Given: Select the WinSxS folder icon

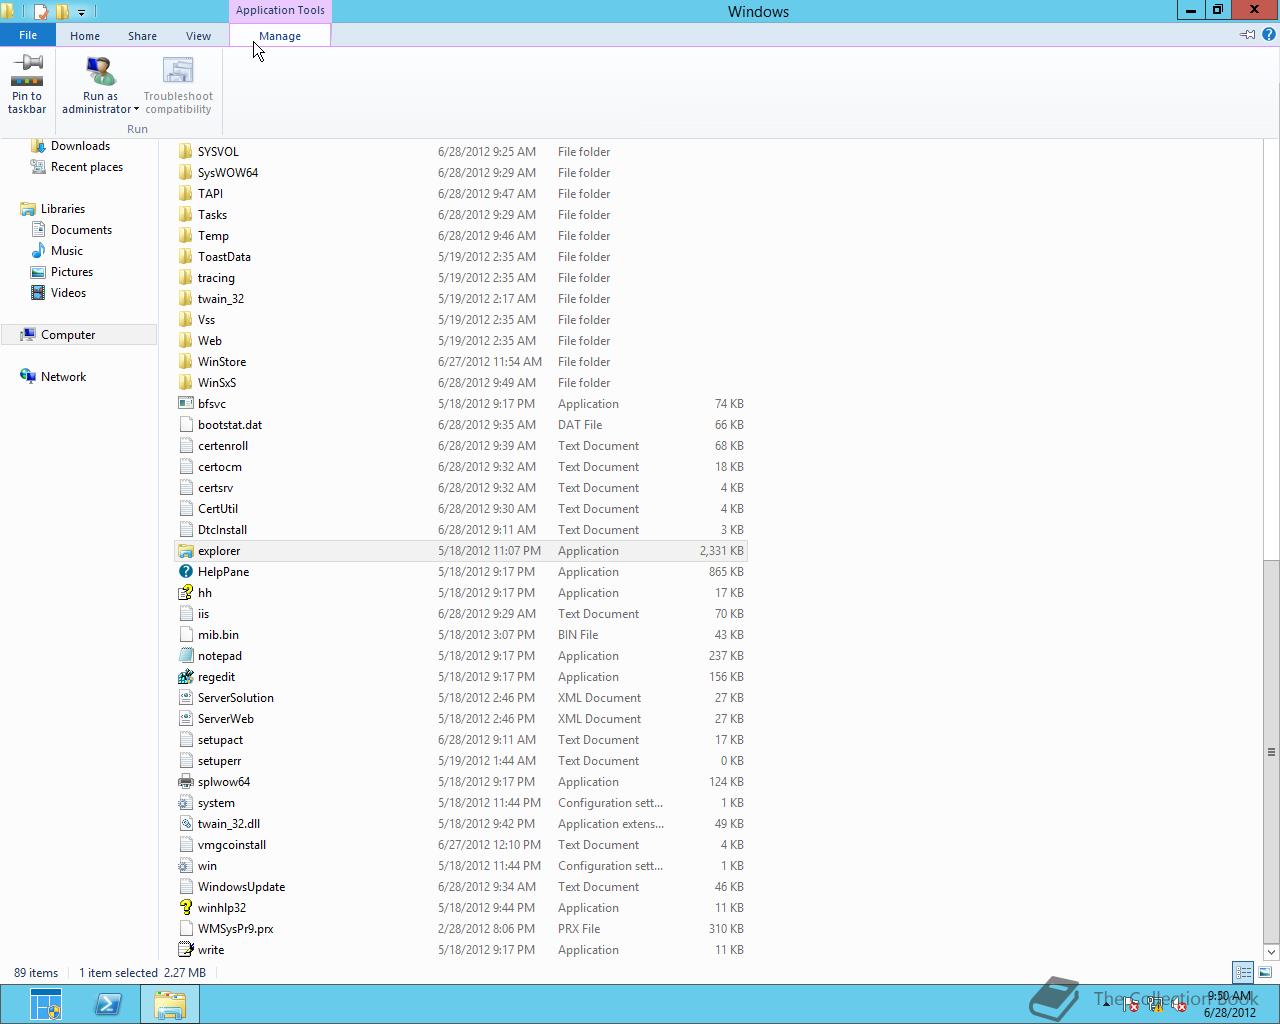Looking at the screenshot, I should click(x=185, y=383).
